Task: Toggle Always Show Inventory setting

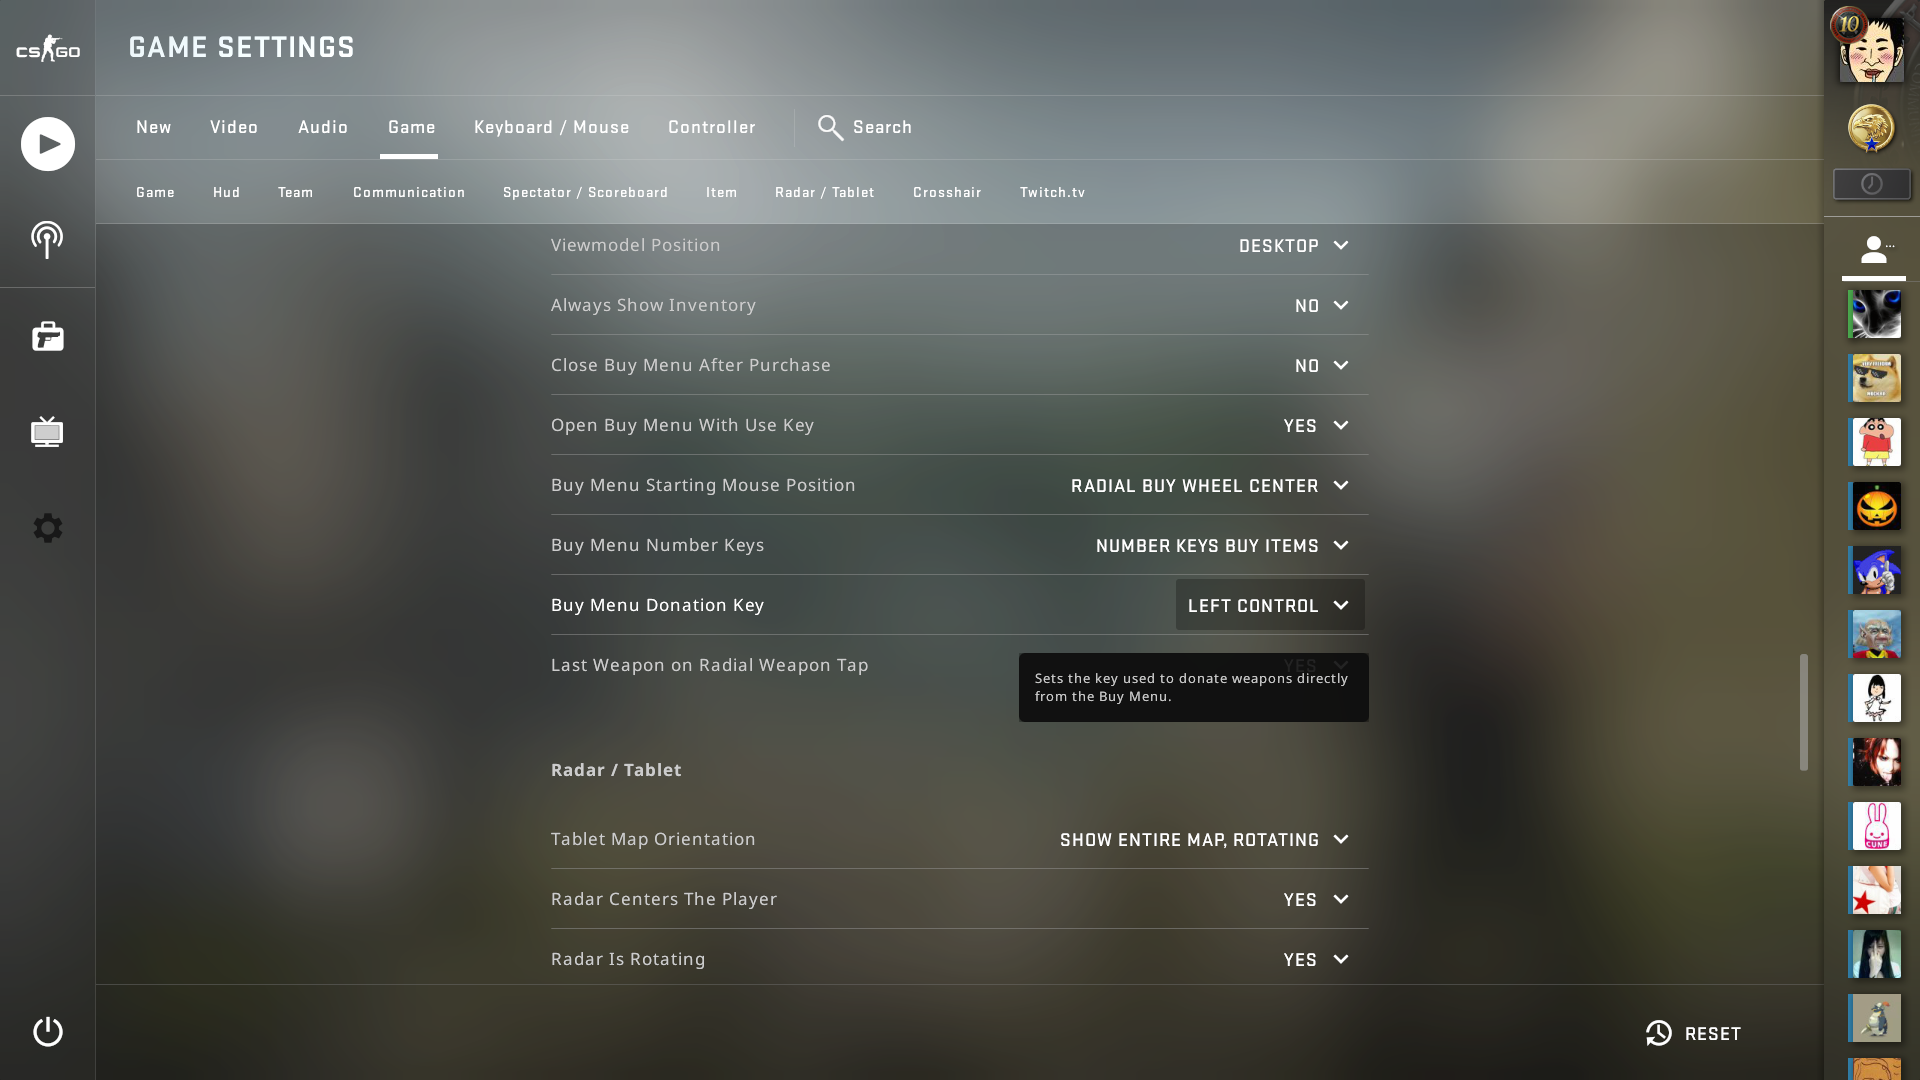Action: (x=1320, y=305)
